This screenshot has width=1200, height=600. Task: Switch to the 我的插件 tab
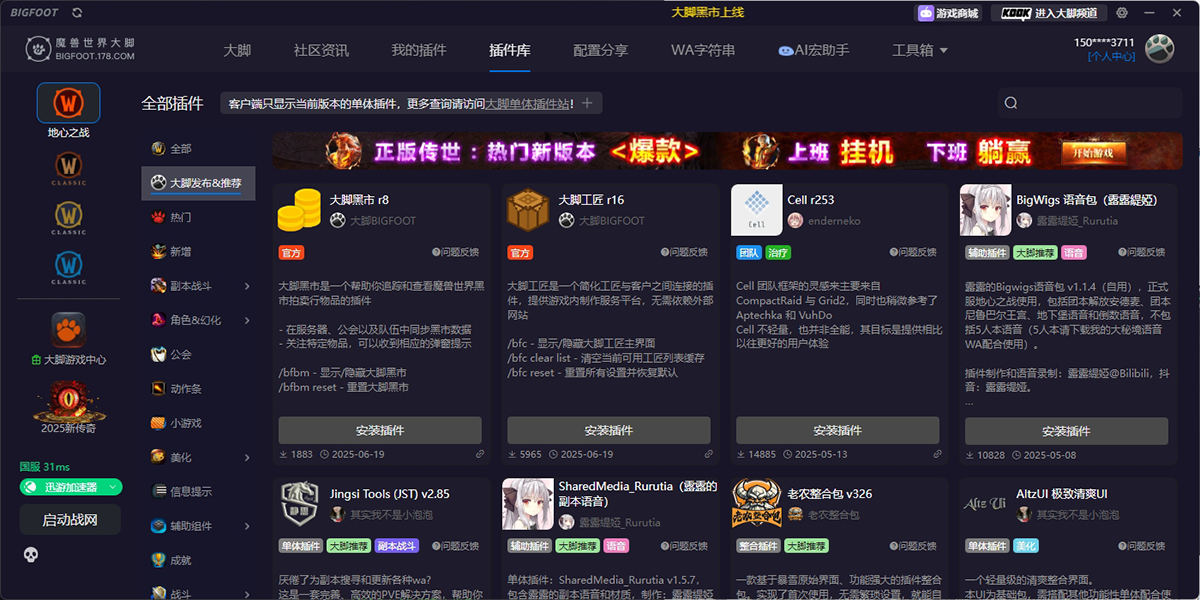pos(418,48)
